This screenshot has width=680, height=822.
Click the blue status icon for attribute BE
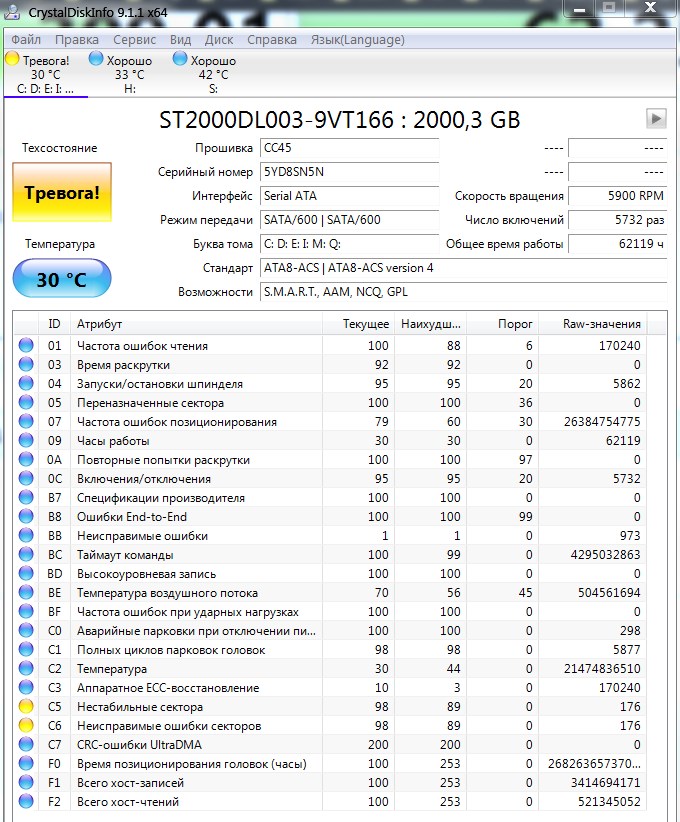26,592
